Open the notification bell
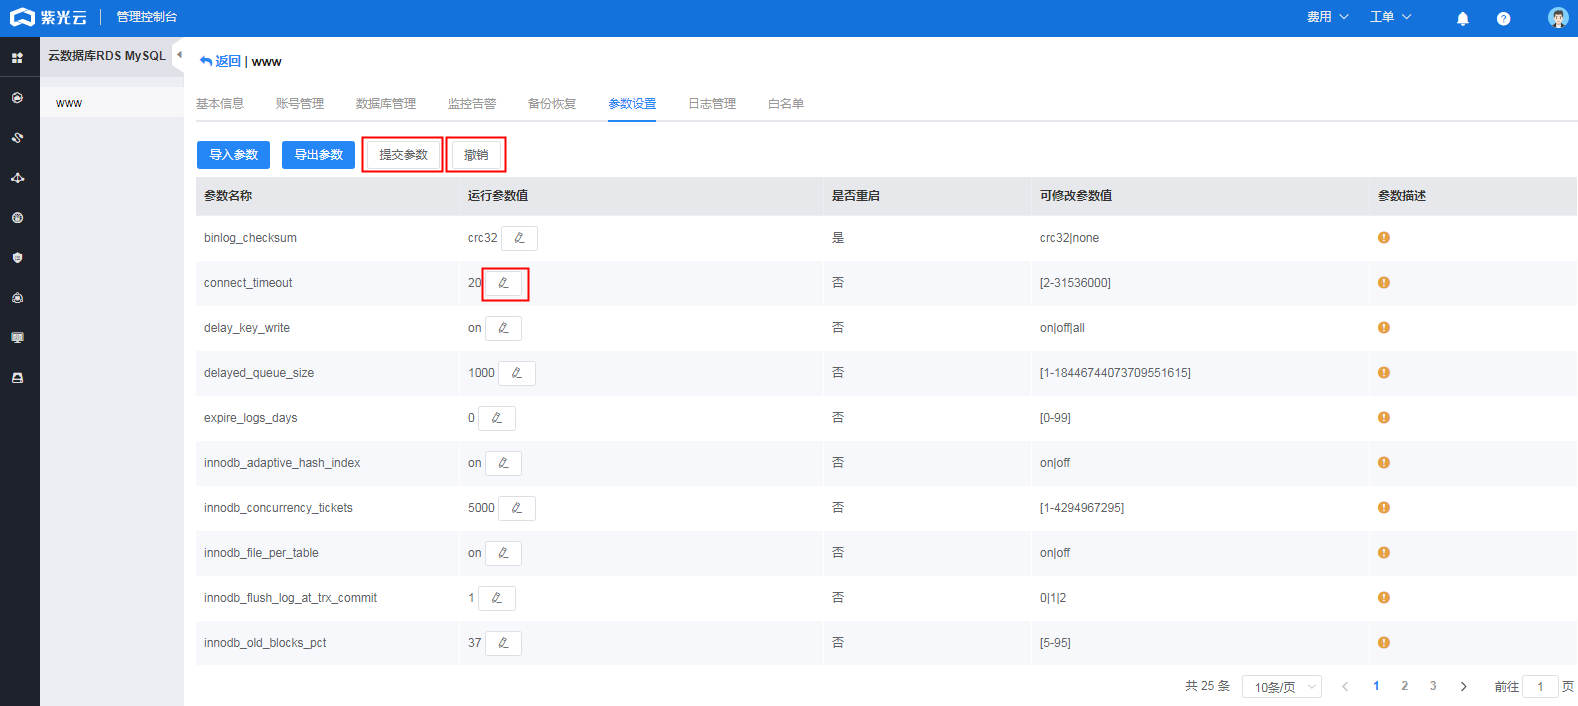1578x706 pixels. point(1462,18)
